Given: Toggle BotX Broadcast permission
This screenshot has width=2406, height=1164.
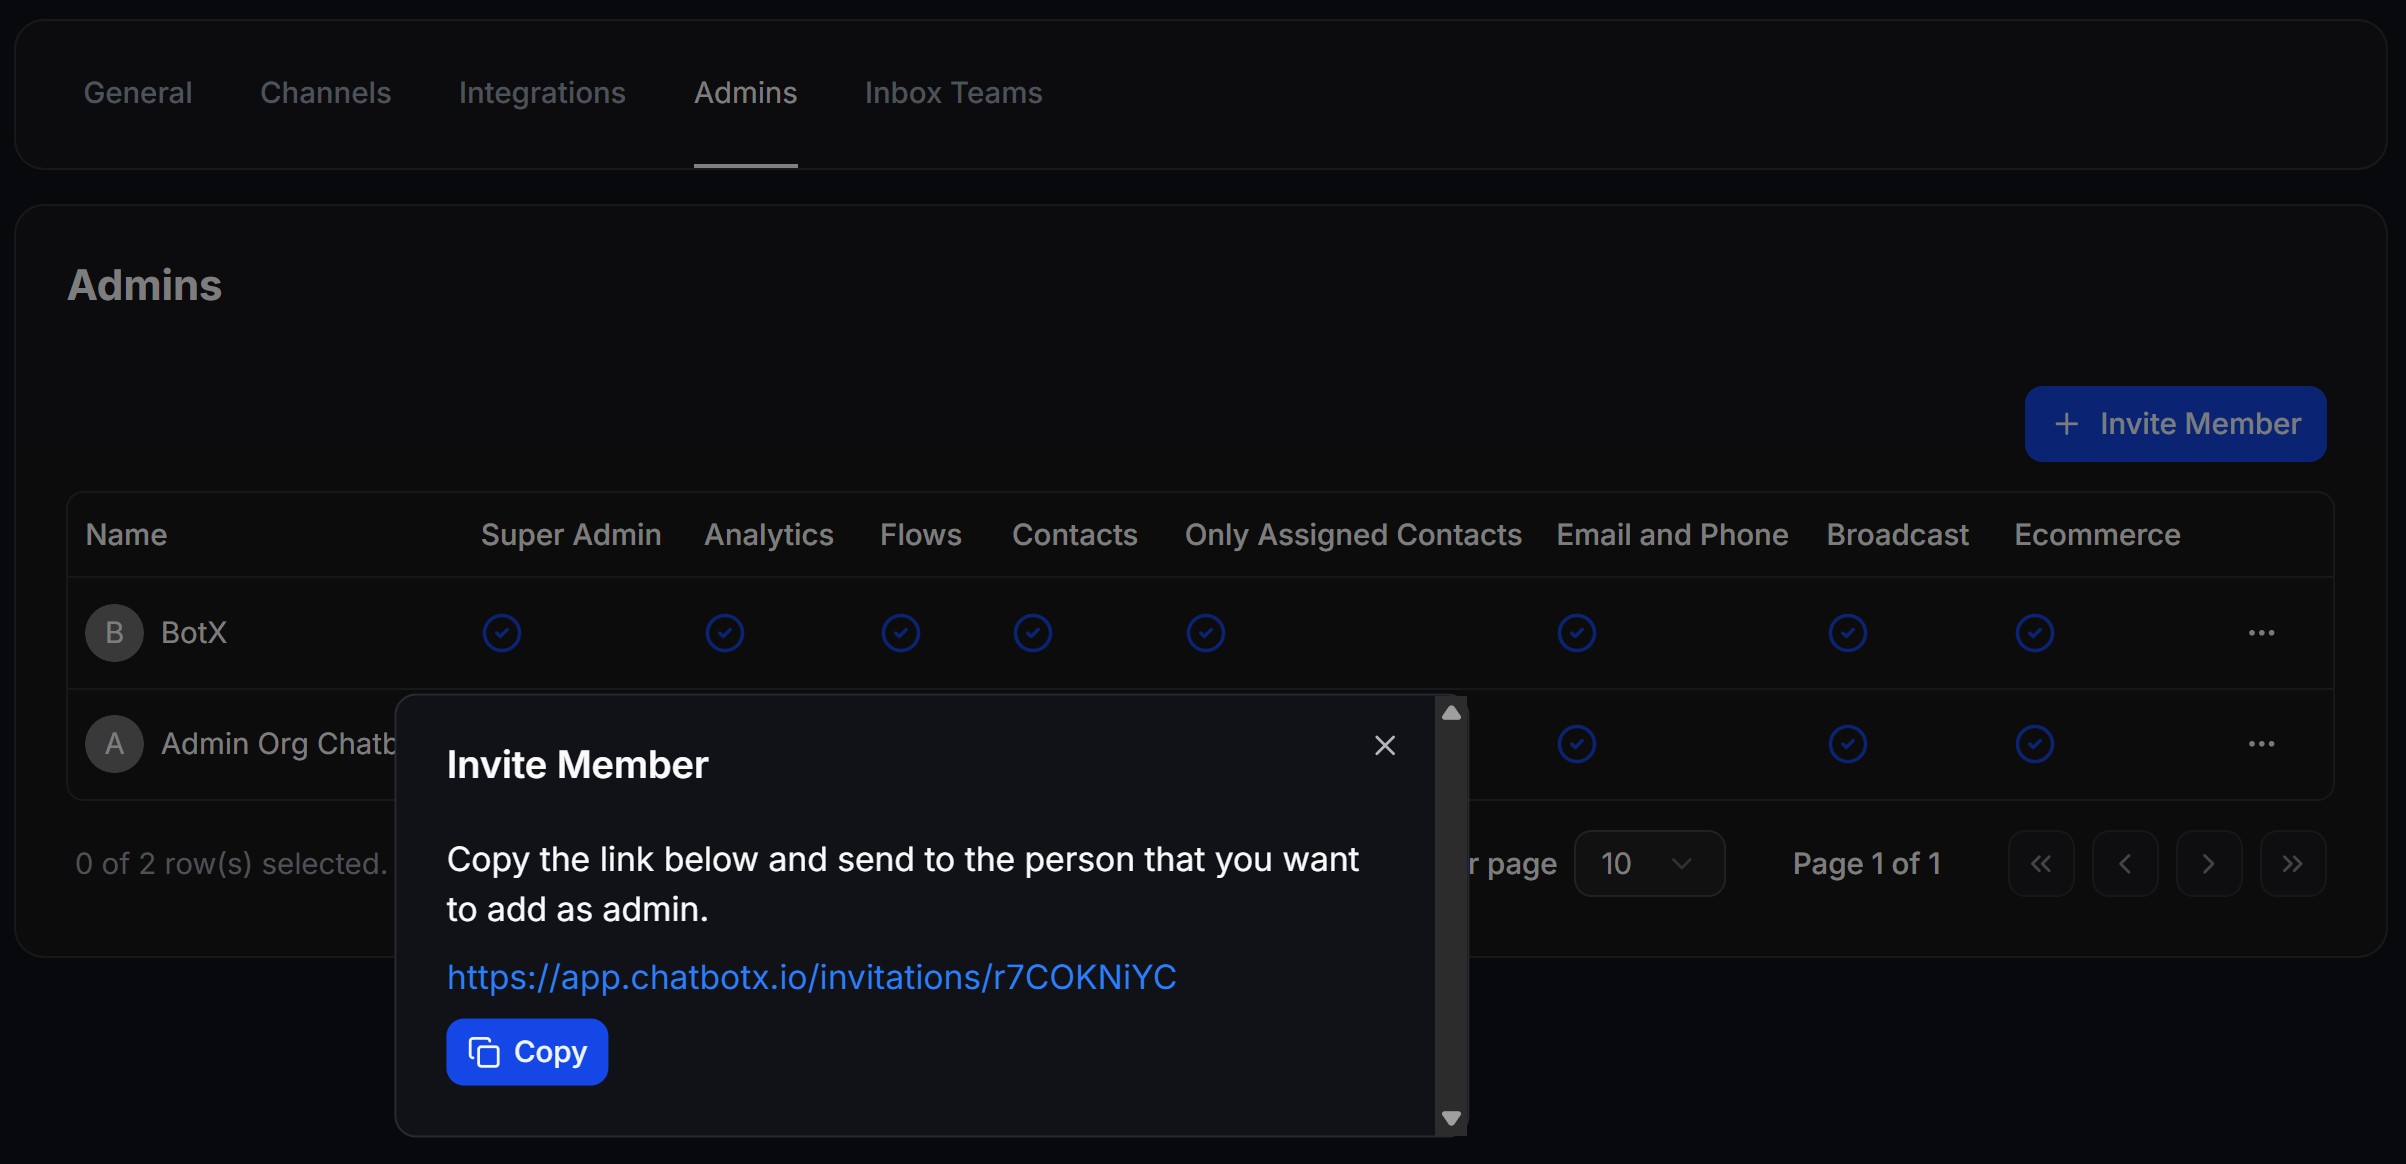Looking at the screenshot, I should (x=1848, y=633).
